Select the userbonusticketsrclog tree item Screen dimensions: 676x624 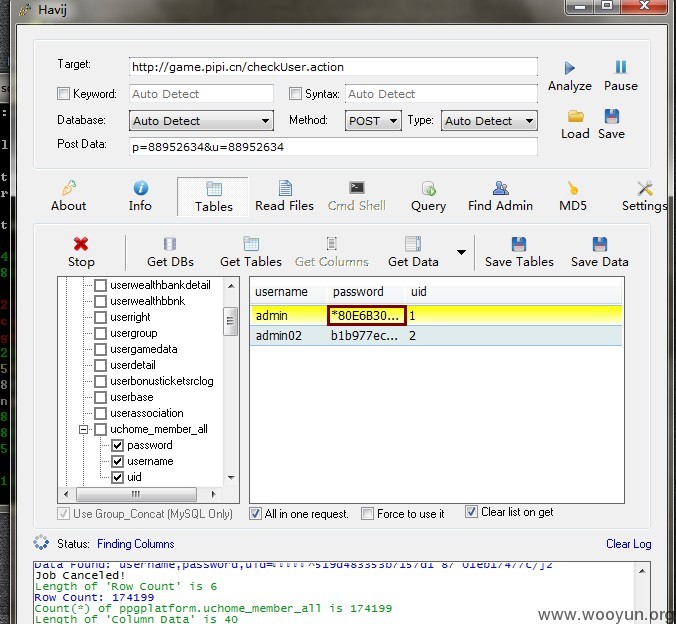click(162, 381)
